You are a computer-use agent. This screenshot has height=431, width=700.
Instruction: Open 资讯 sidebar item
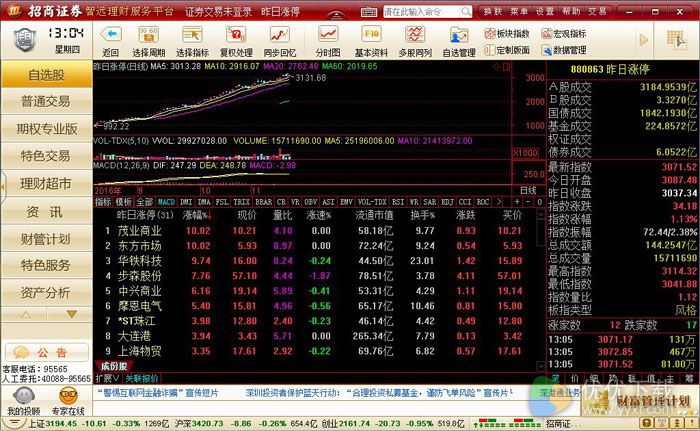coord(46,211)
